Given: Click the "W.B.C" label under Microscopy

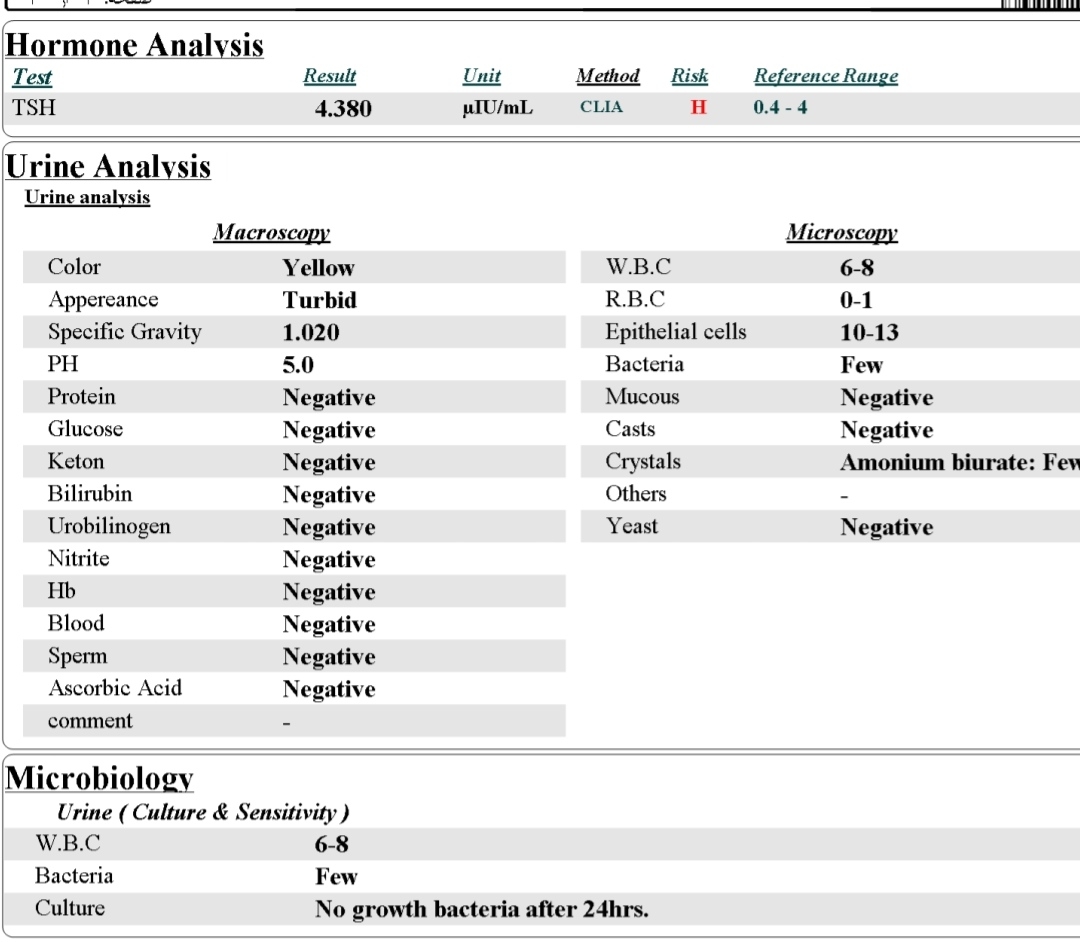Looking at the screenshot, I should (638, 267).
